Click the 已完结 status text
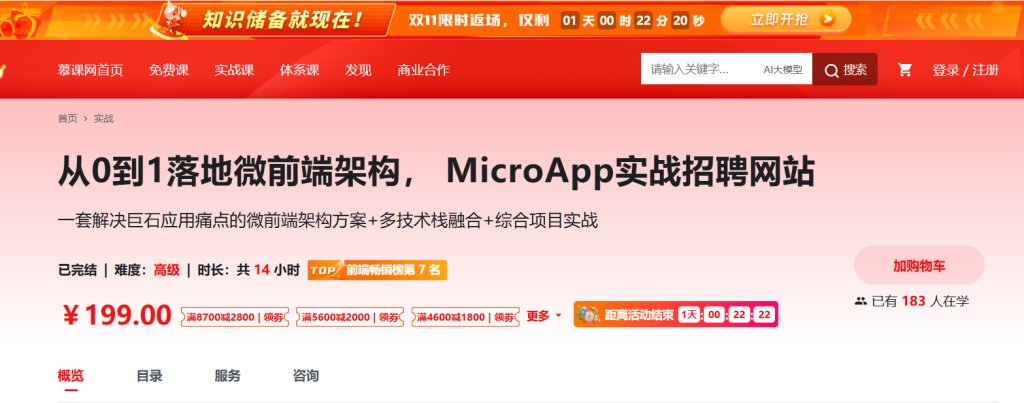This screenshot has height=403, width=1024. [78, 270]
